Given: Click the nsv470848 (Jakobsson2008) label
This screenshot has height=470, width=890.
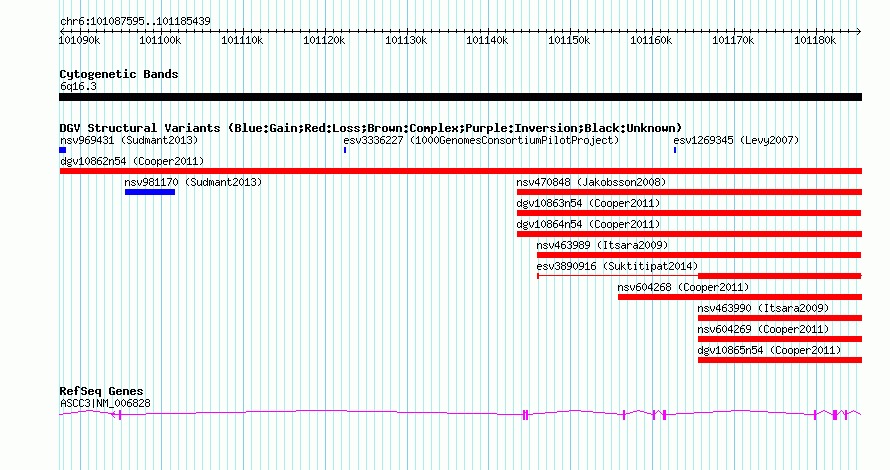Looking at the screenshot, I should pos(591,182).
